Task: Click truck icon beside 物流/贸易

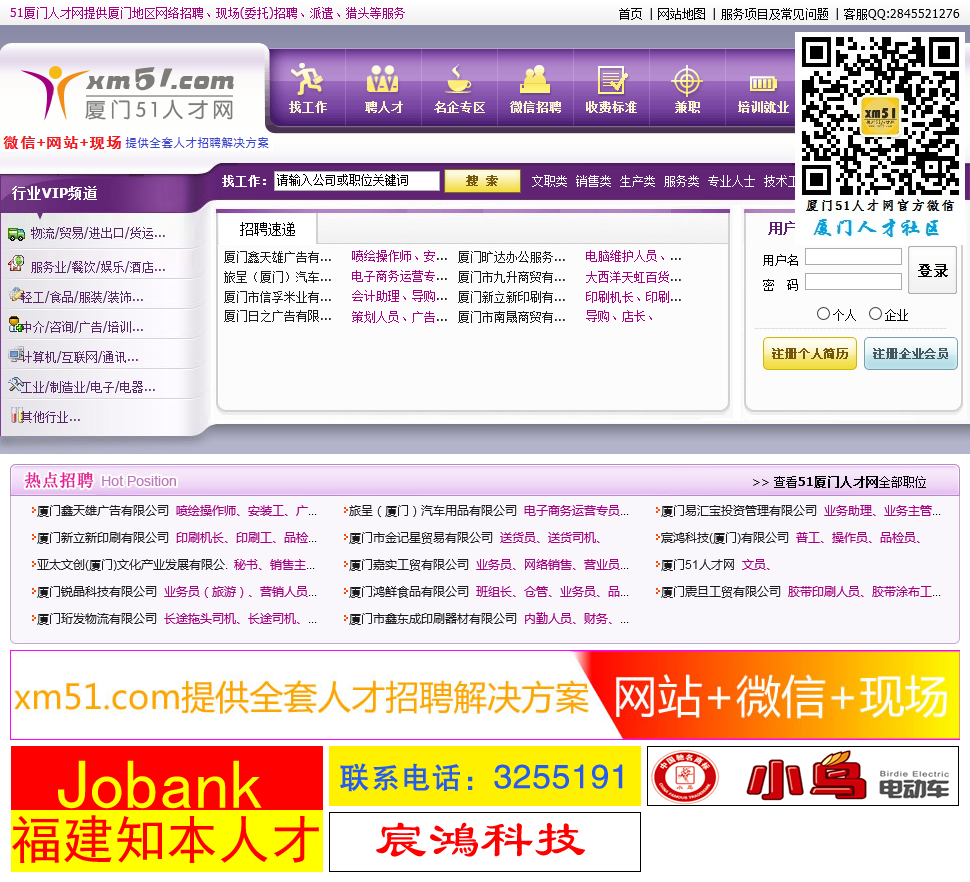Action: [16, 234]
